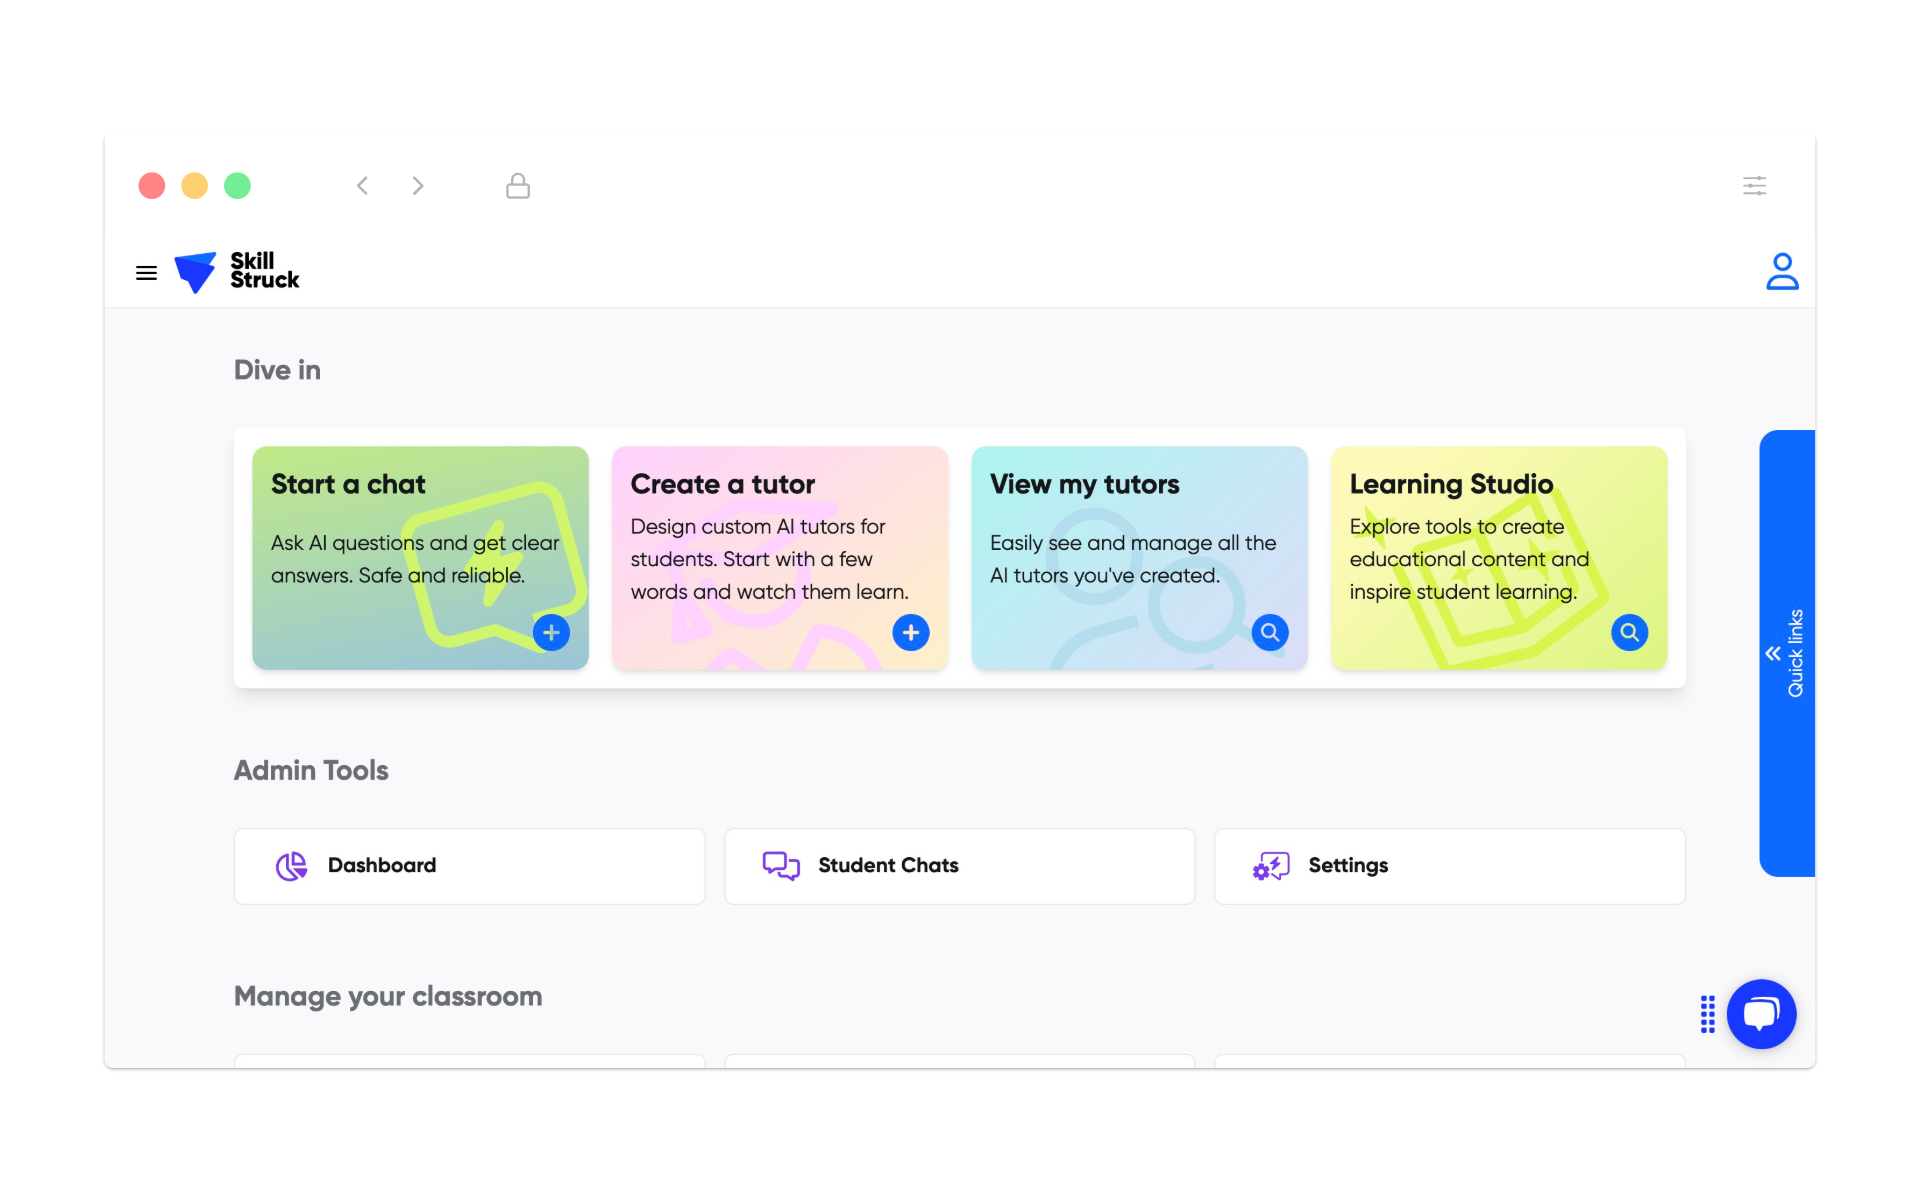This screenshot has width=1920, height=1200.
Task: Open the browser settings sliders icon
Action: coord(1754,186)
